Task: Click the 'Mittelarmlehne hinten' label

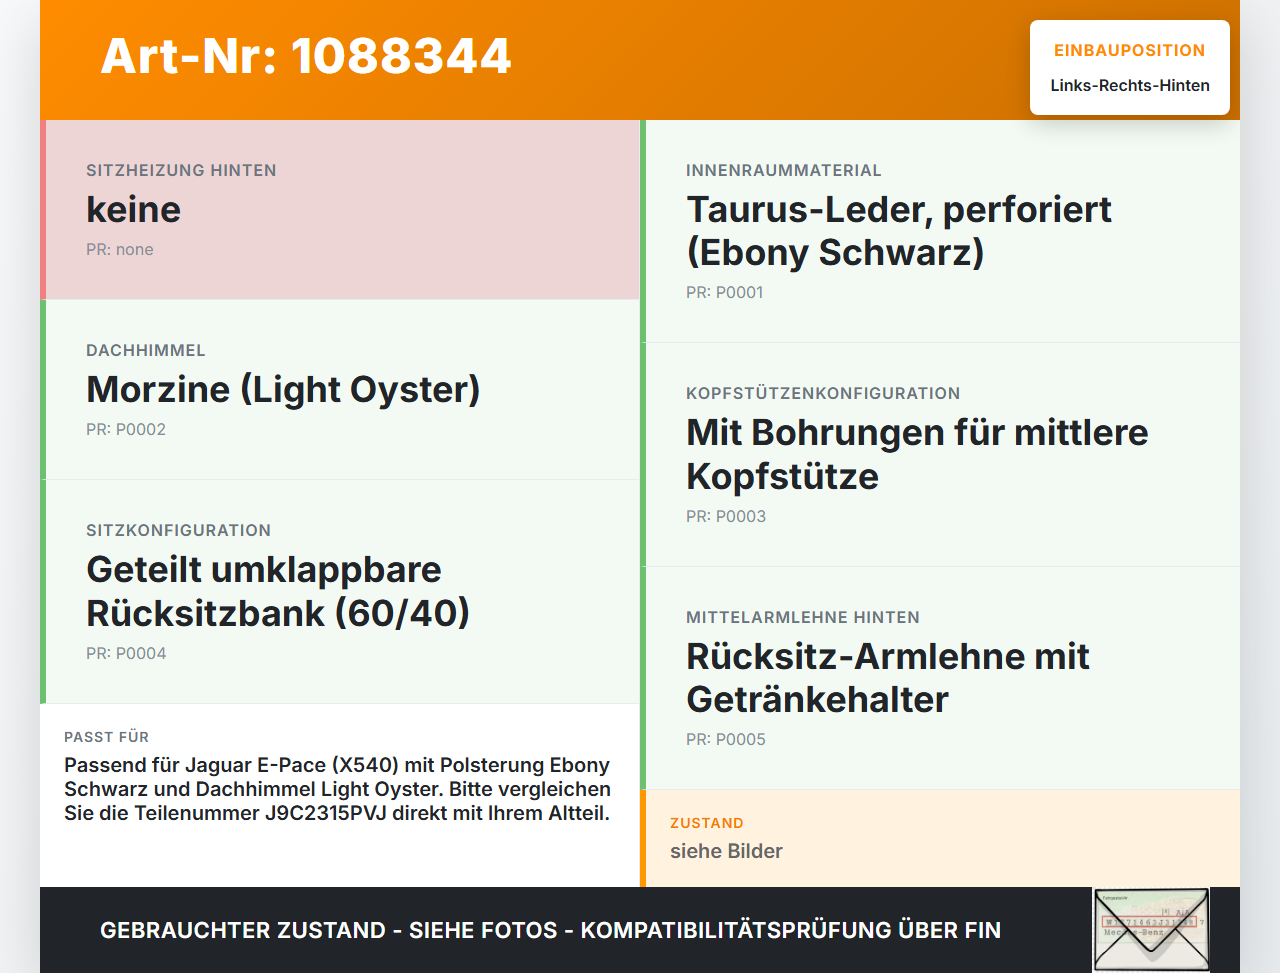Action: [803, 618]
